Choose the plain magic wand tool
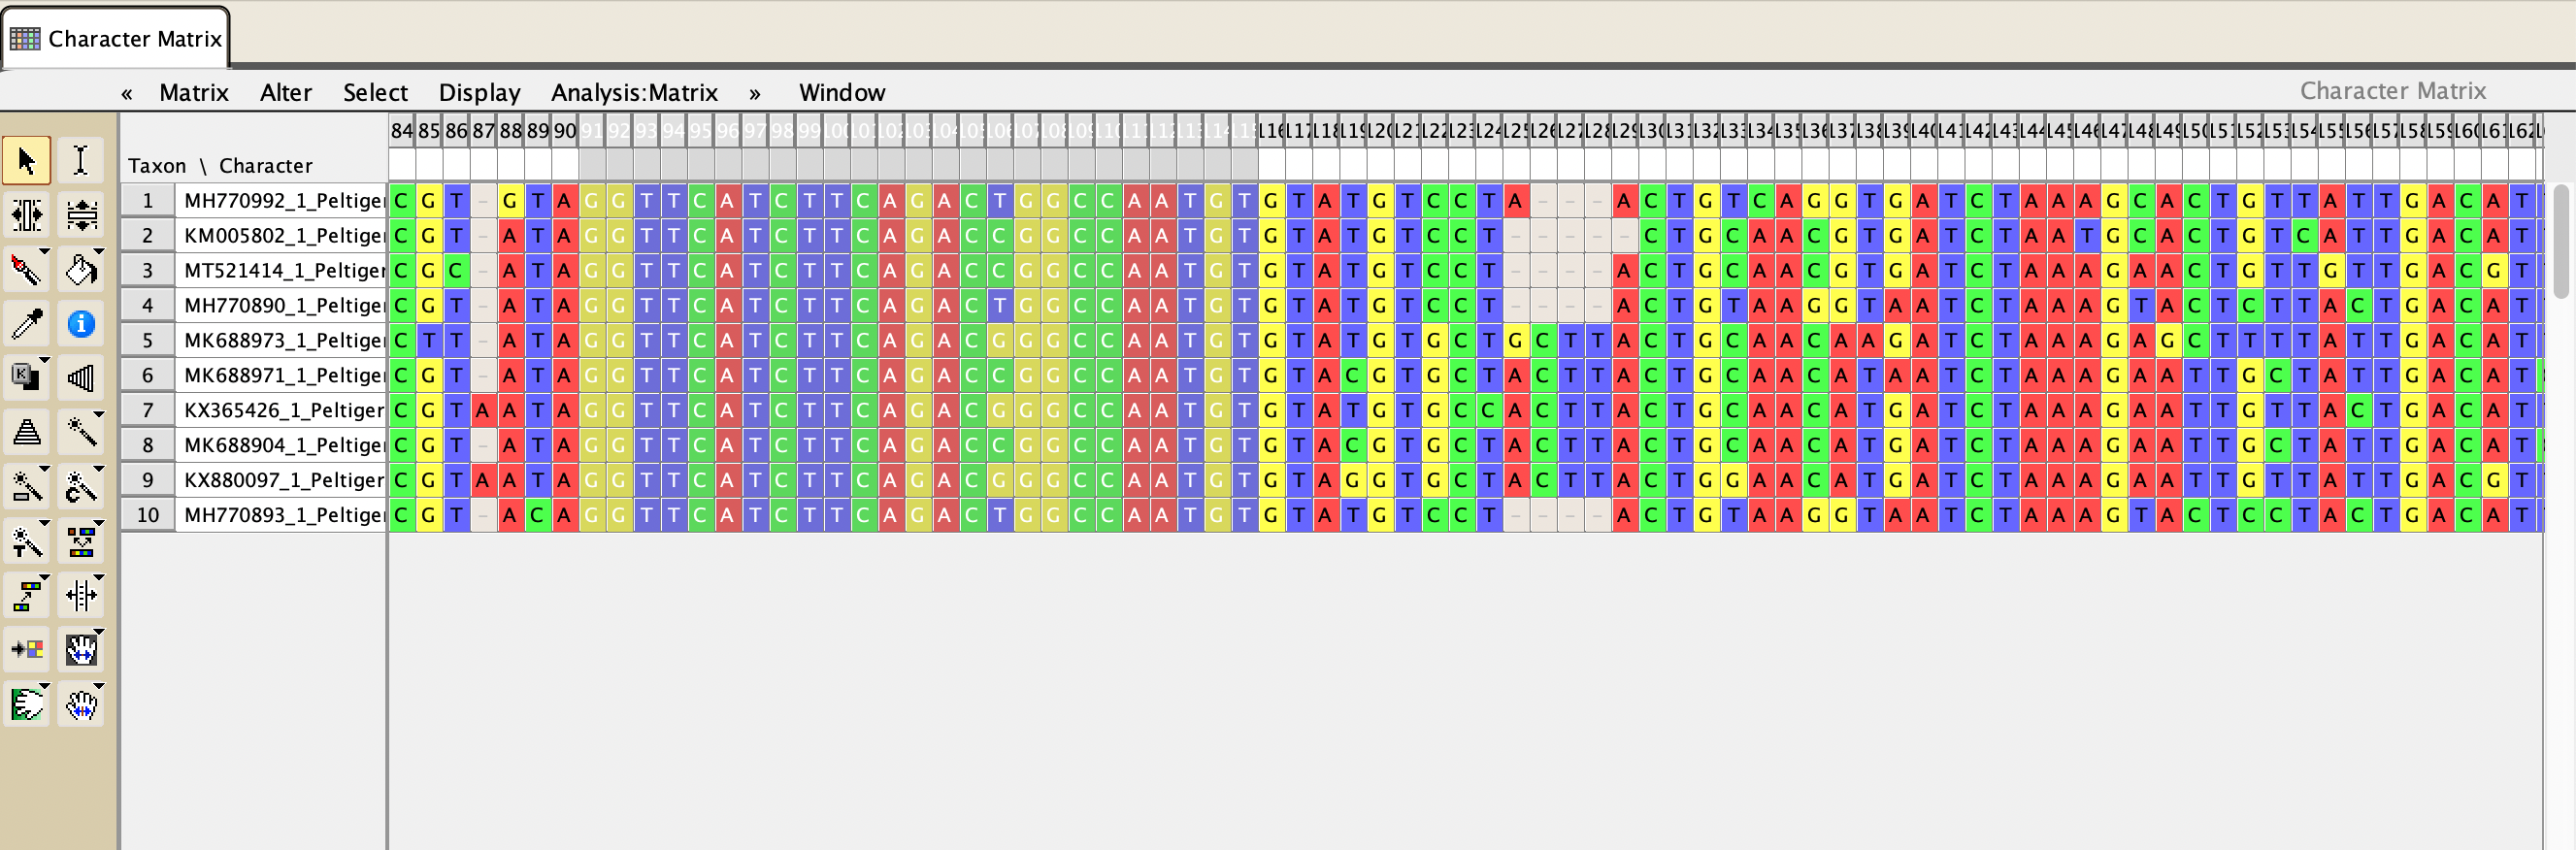The width and height of the screenshot is (2576, 850). coord(81,432)
